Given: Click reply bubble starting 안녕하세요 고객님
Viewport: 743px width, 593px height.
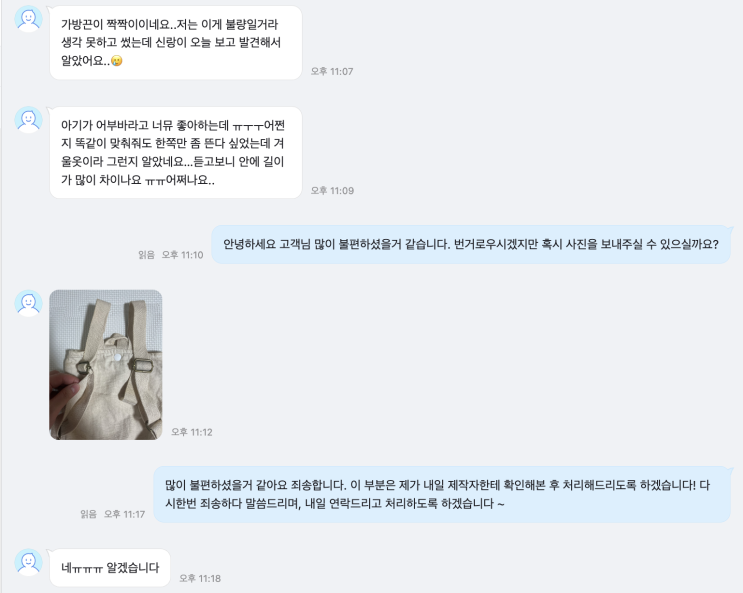Looking at the screenshot, I should click(x=471, y=245).
